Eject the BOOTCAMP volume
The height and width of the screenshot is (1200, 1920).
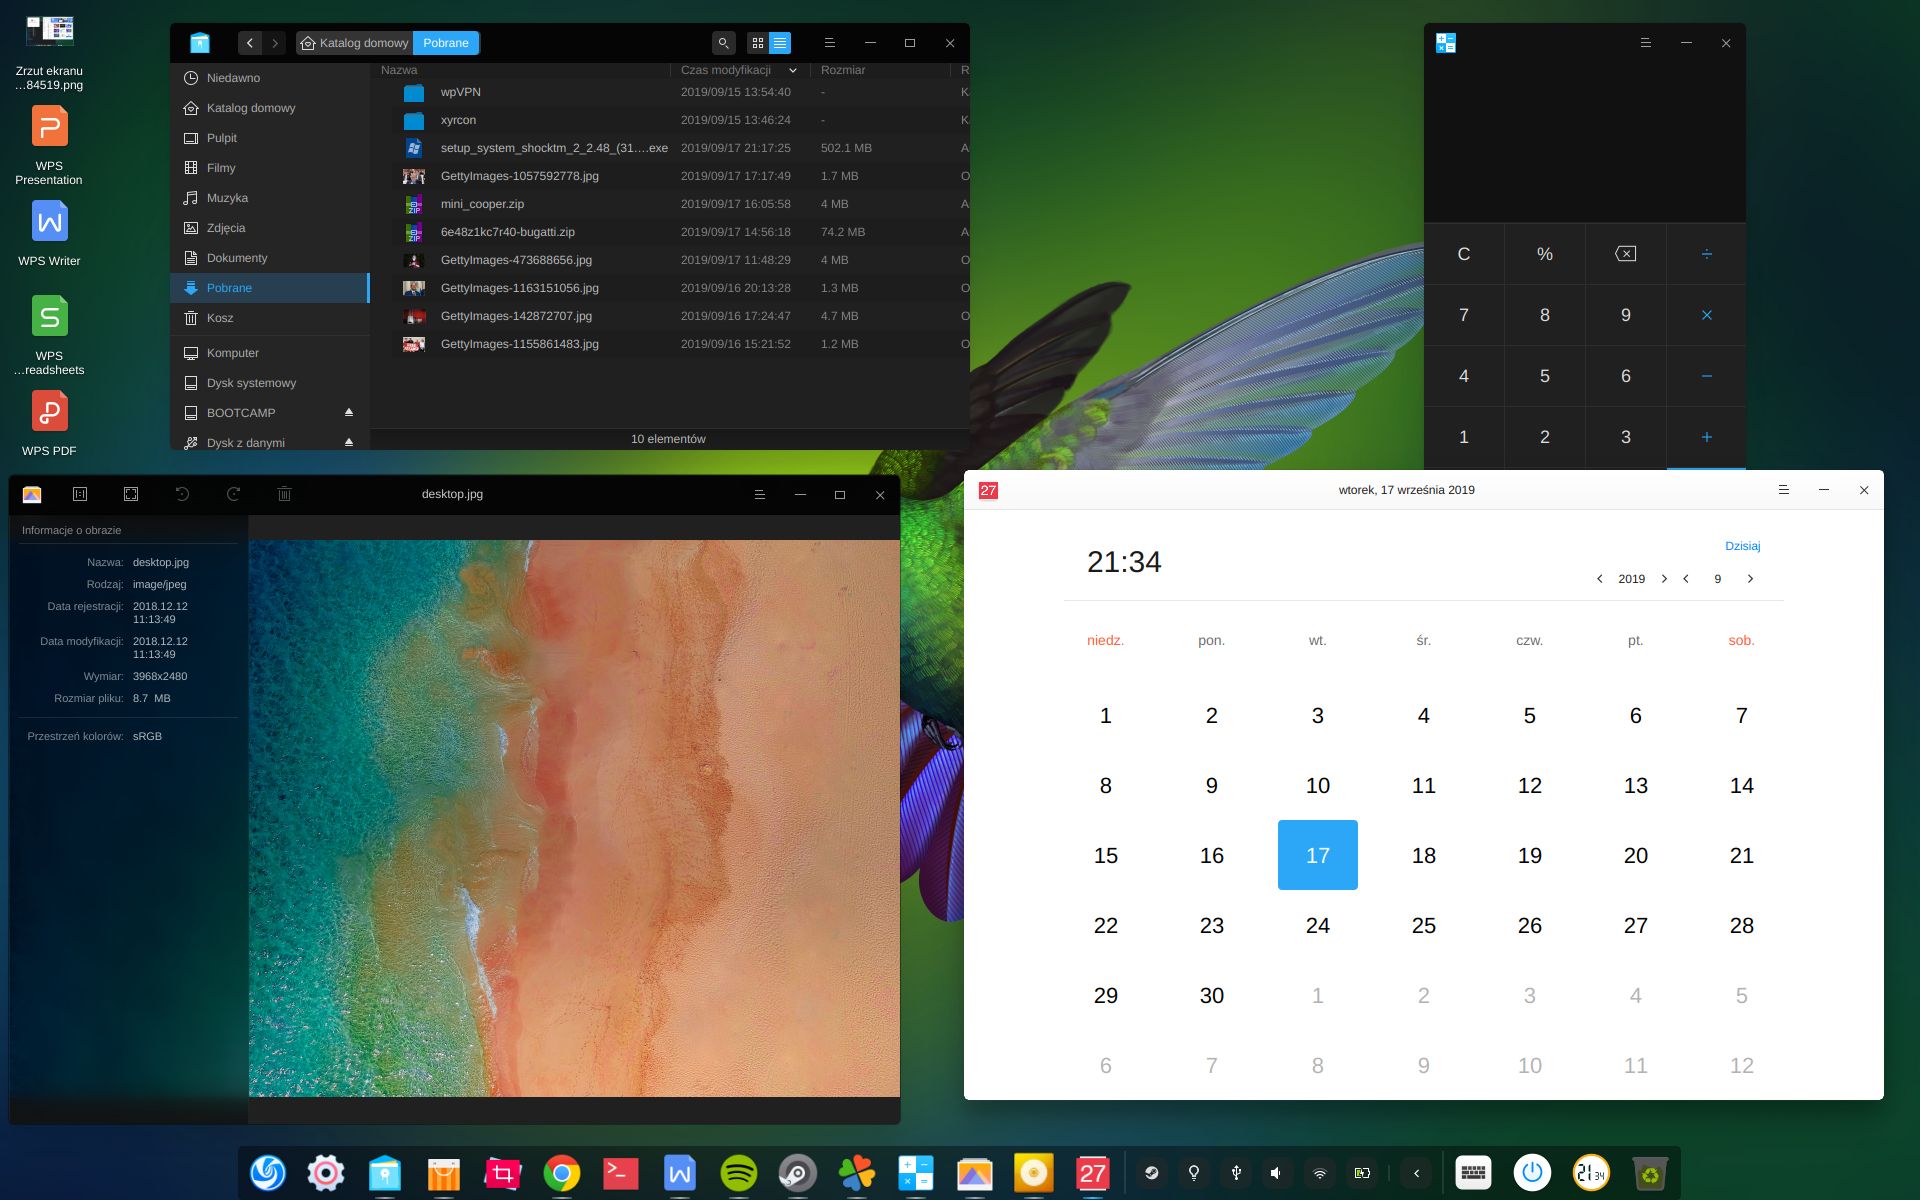pyautogui.click(x=348, y=412)
